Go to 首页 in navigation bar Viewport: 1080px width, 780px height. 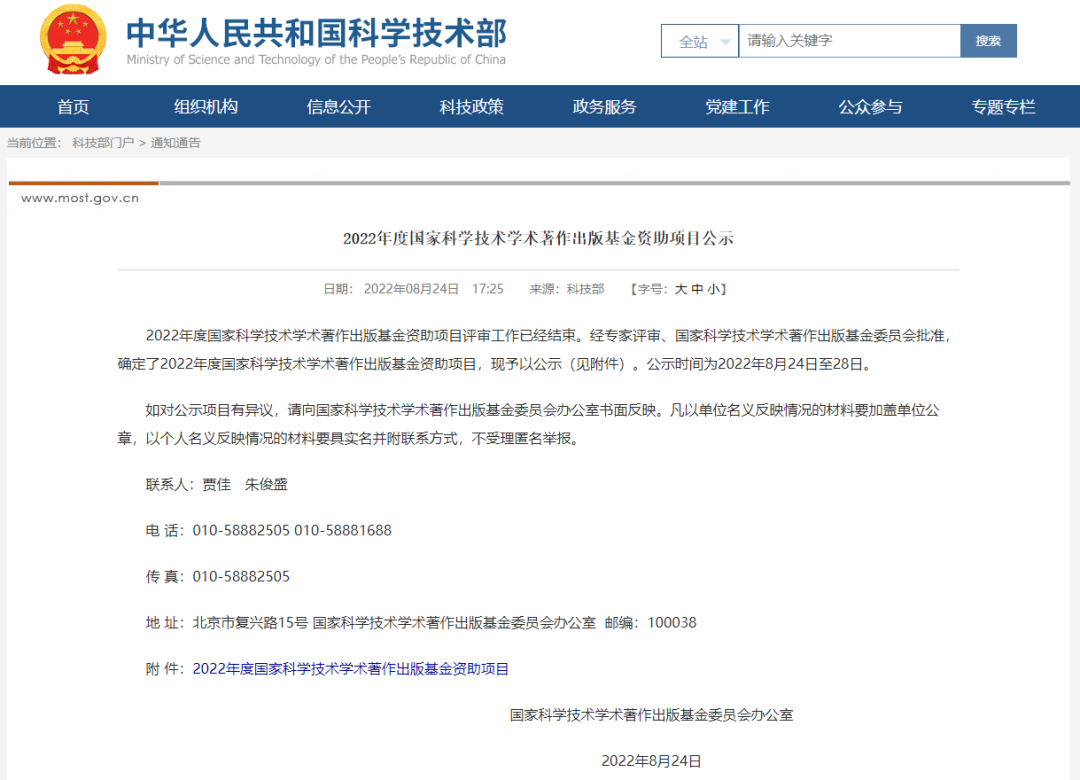[73, 107]
